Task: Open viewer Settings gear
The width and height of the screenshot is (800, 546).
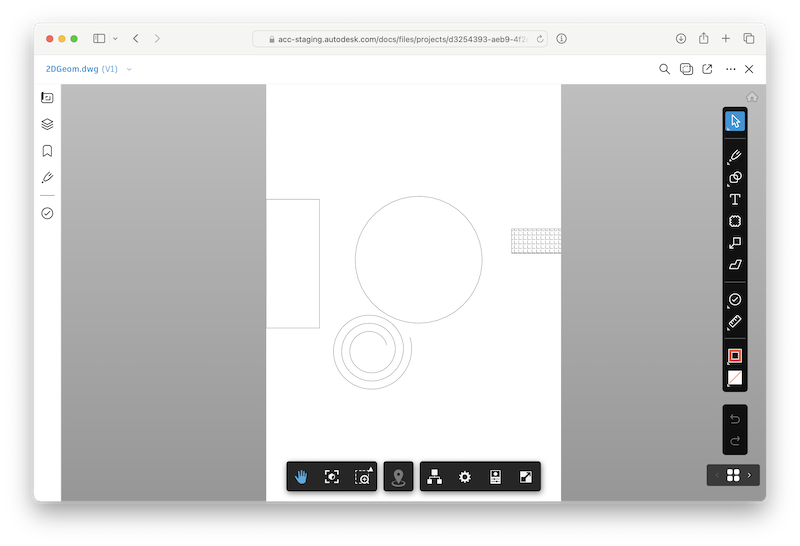Action: pyautogui.click(x=464, y=477)
